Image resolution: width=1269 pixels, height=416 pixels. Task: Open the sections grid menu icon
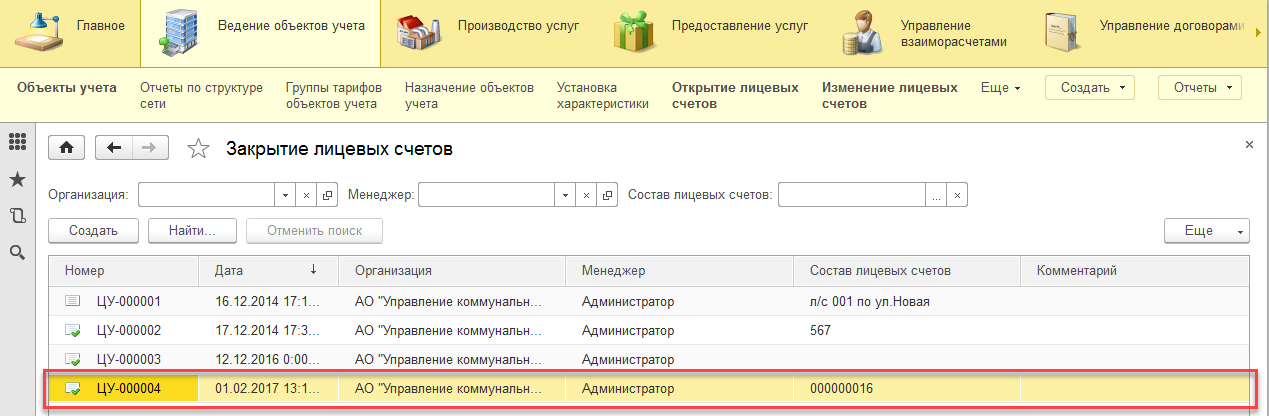coord(16,143)
